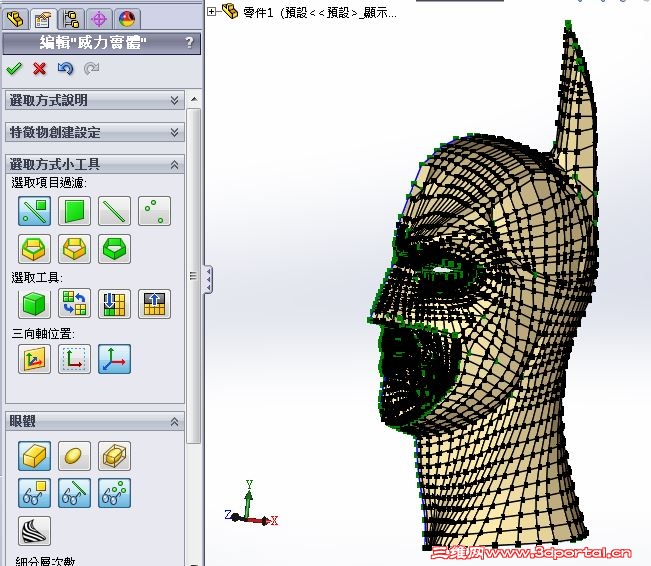The height and width of the screenshot is (566, 651).
Task: Select the face filter green square
Action: tap(74, 211)
